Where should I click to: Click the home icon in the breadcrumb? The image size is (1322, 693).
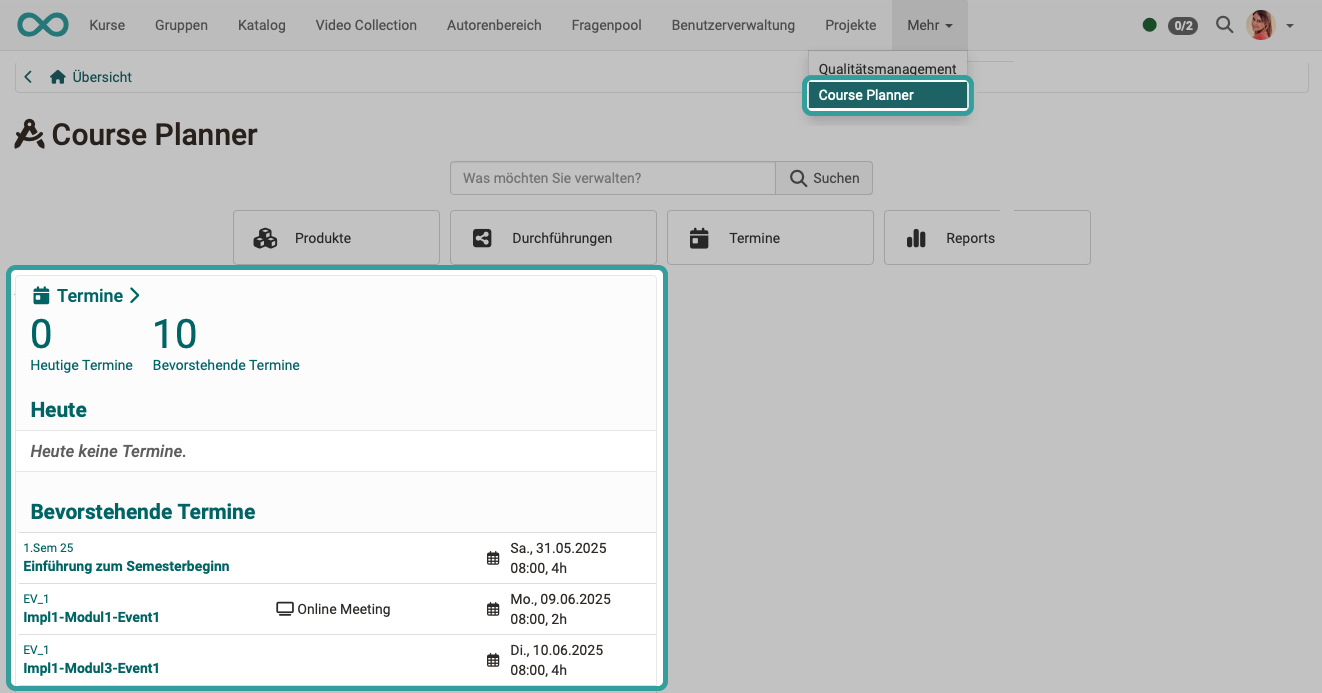coord(58,75)
